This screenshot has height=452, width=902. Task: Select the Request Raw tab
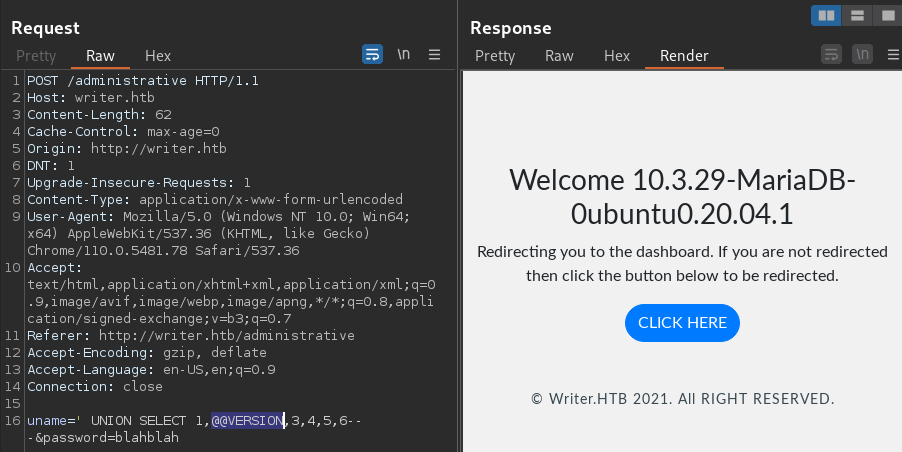(100, 56)
